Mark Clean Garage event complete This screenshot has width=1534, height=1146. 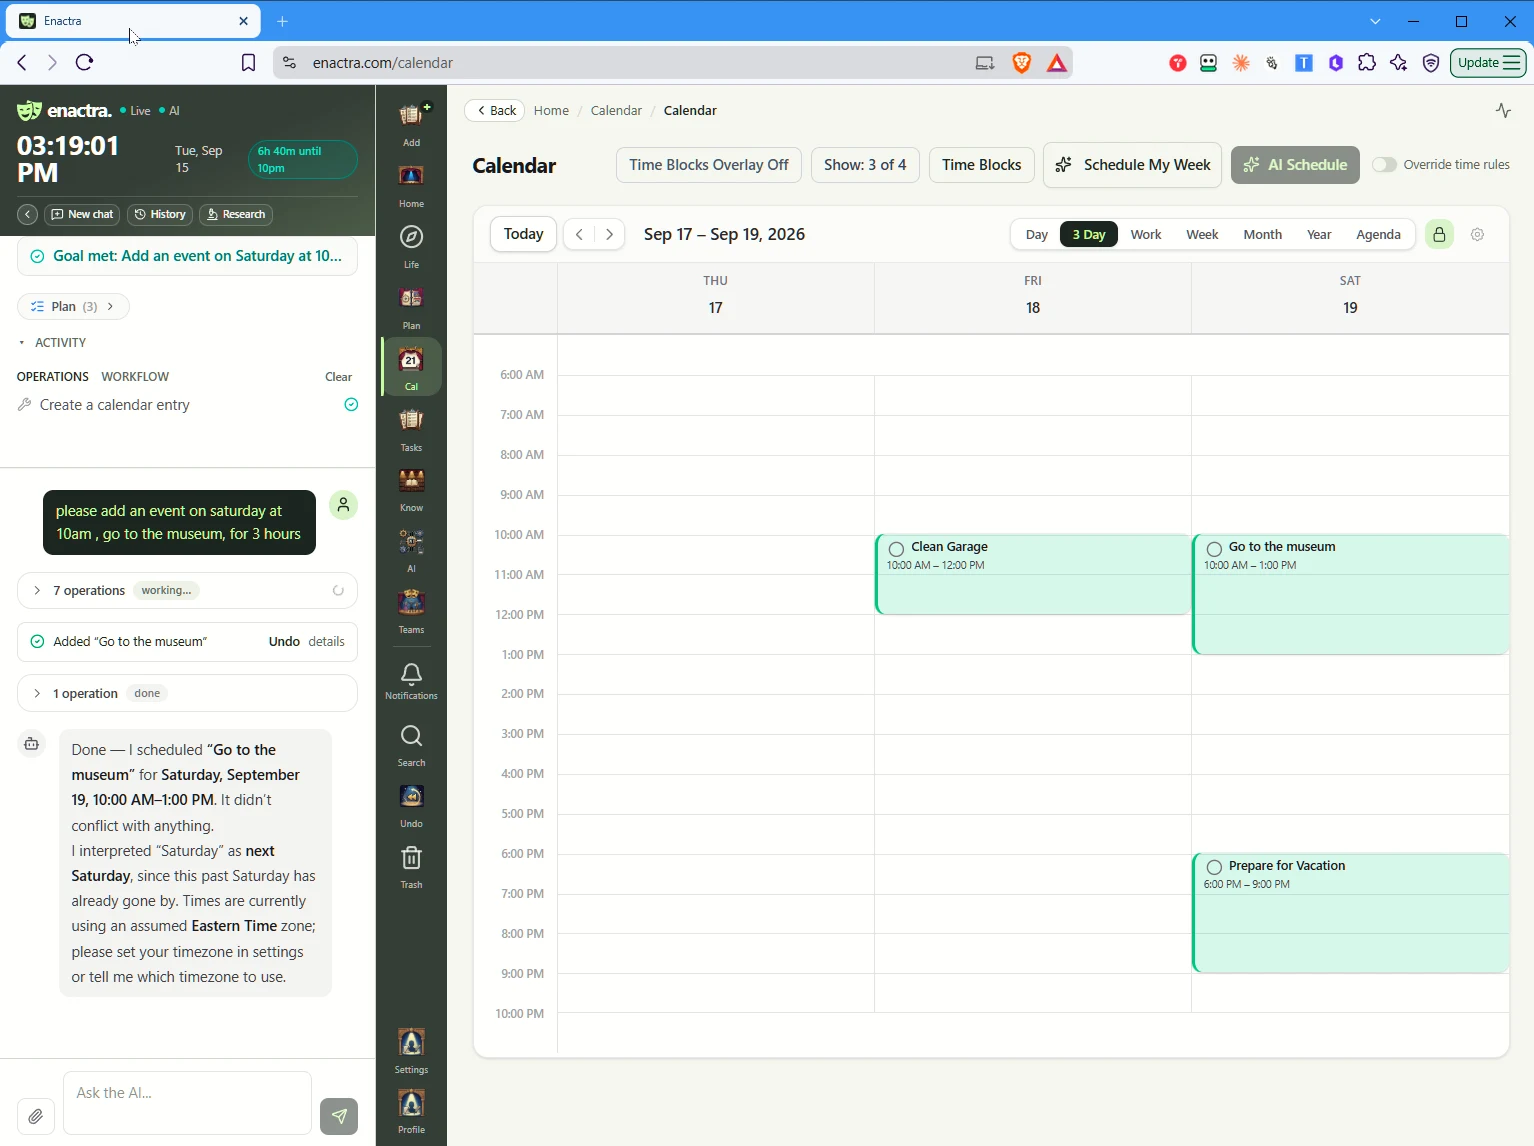pyautogui.click(x=896, y=548)
